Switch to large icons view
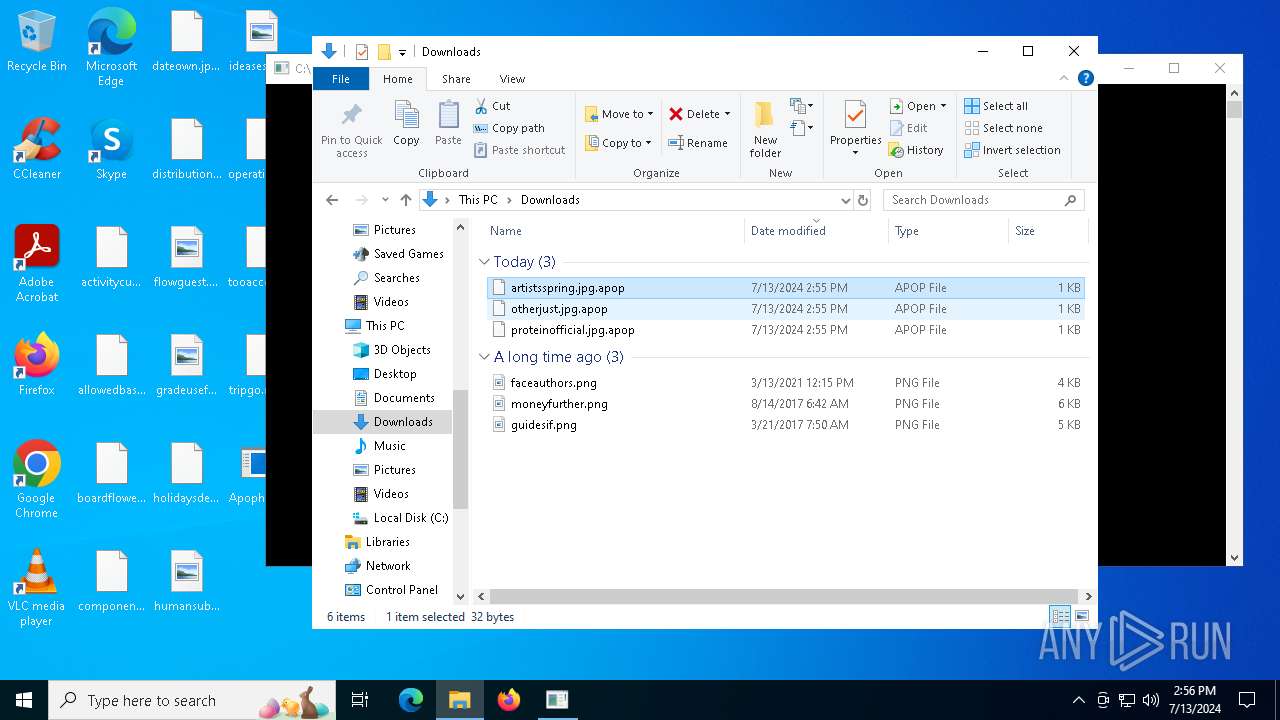This screenshot has width=1280, height=720. [1081, 617]
